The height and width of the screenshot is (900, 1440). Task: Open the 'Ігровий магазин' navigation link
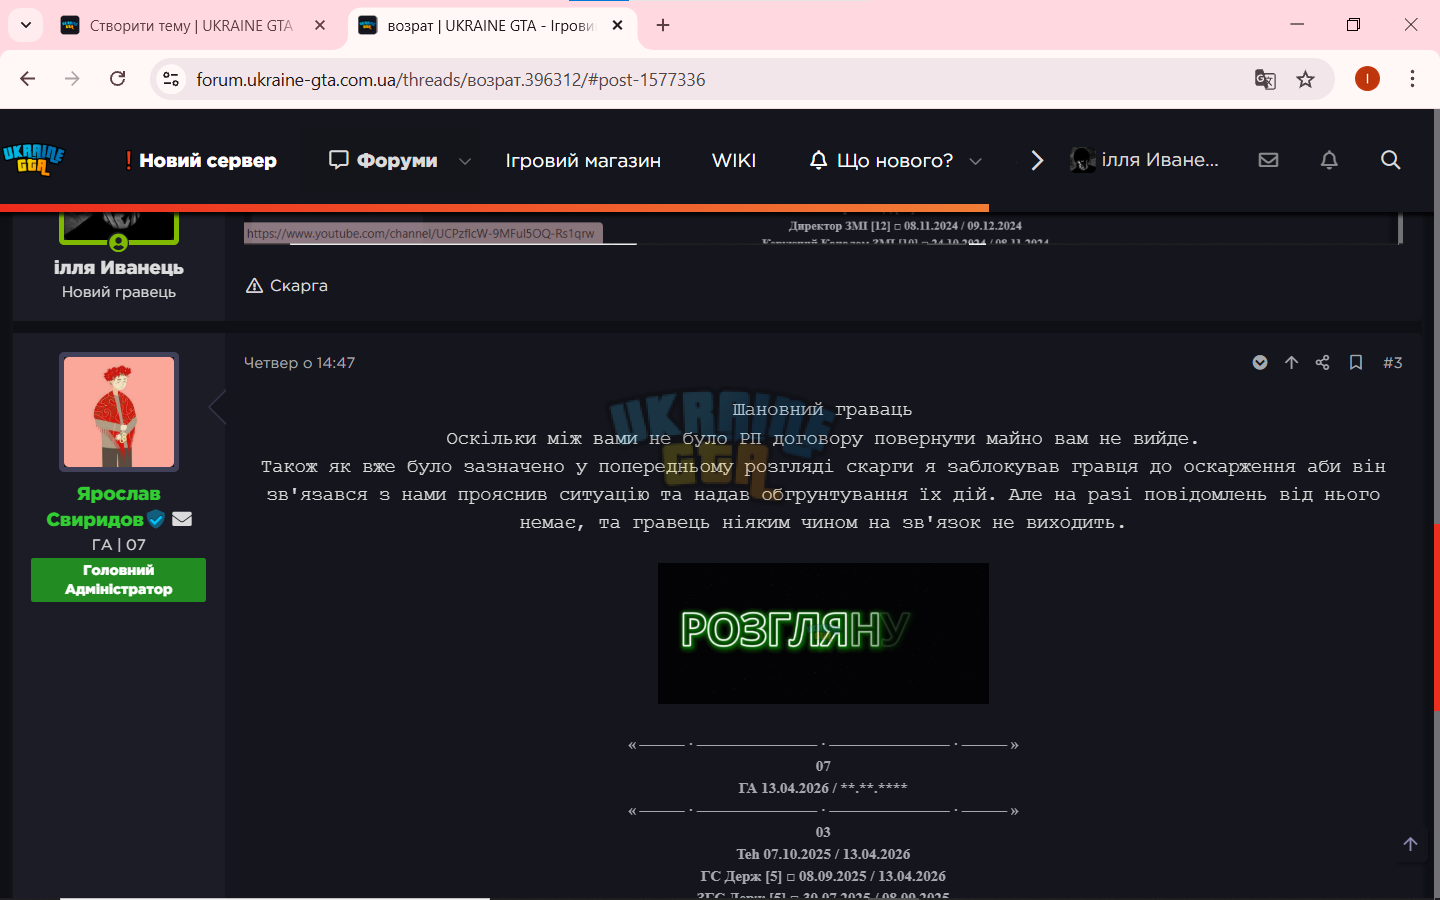pyautogui.click(x=583, y=160)
